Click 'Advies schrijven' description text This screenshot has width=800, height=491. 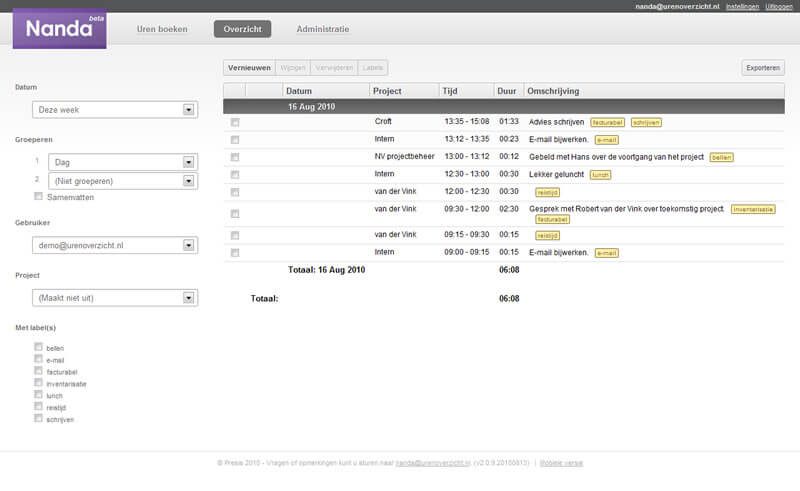(556, 122)
